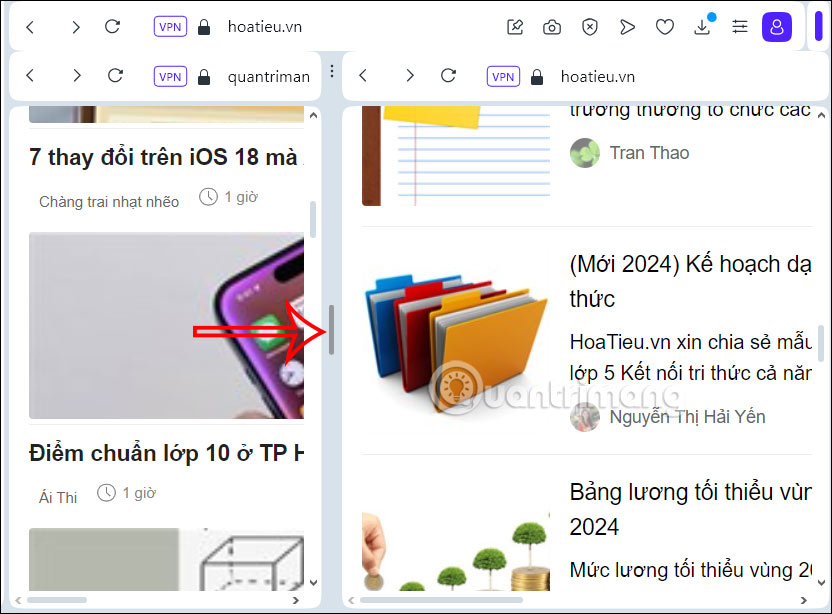Click left pane scroll down arrow

coord(313,583)
